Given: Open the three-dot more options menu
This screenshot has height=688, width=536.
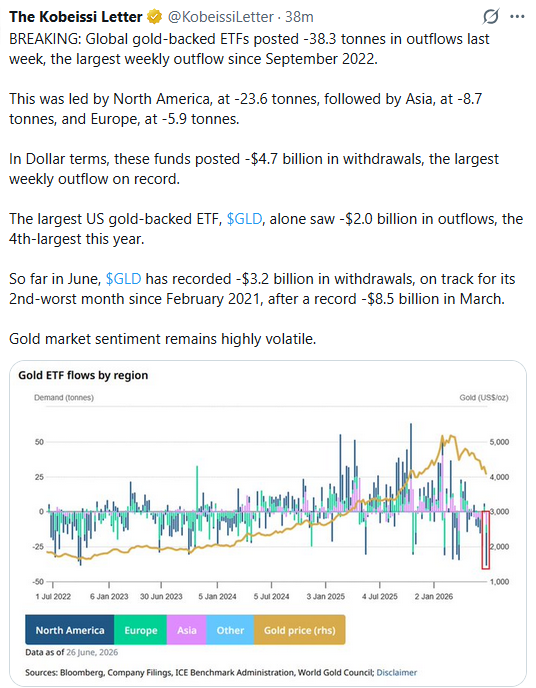Looking at the screenshot, I should tap(517, 17).
